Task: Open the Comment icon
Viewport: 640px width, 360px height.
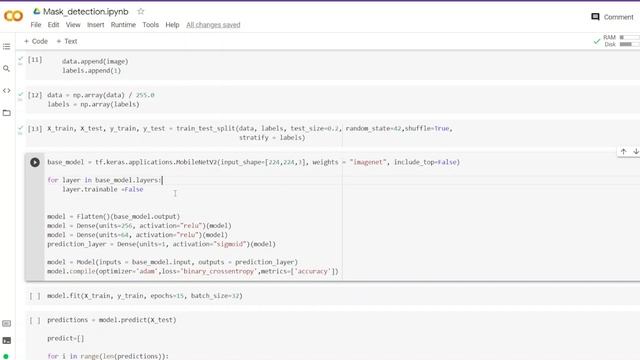Action: 596,17
